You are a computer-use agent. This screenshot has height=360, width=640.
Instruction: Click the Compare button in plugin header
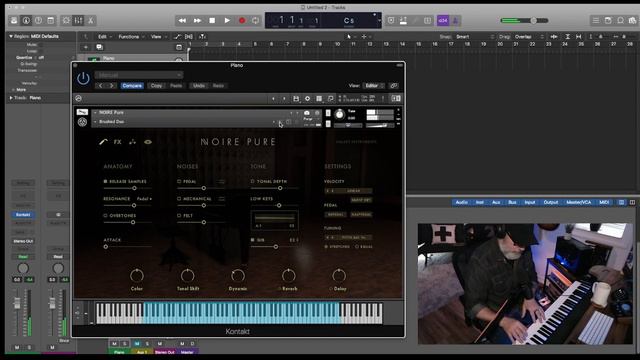132,86
